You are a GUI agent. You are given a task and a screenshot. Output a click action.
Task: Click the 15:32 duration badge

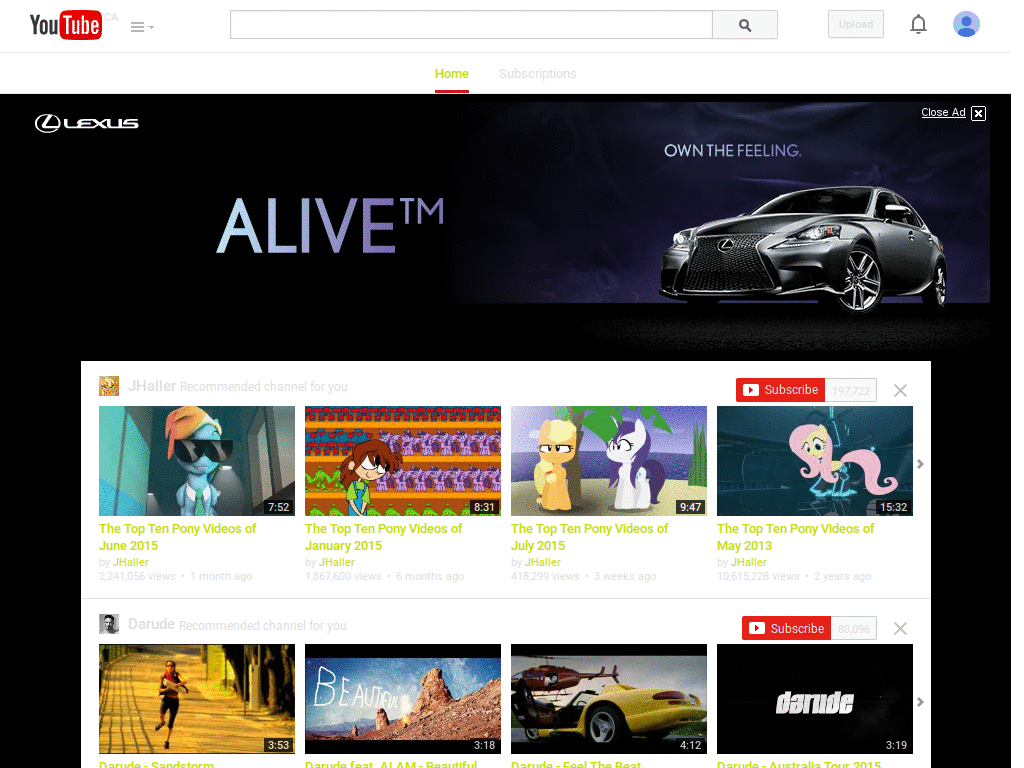coord(893,507)
